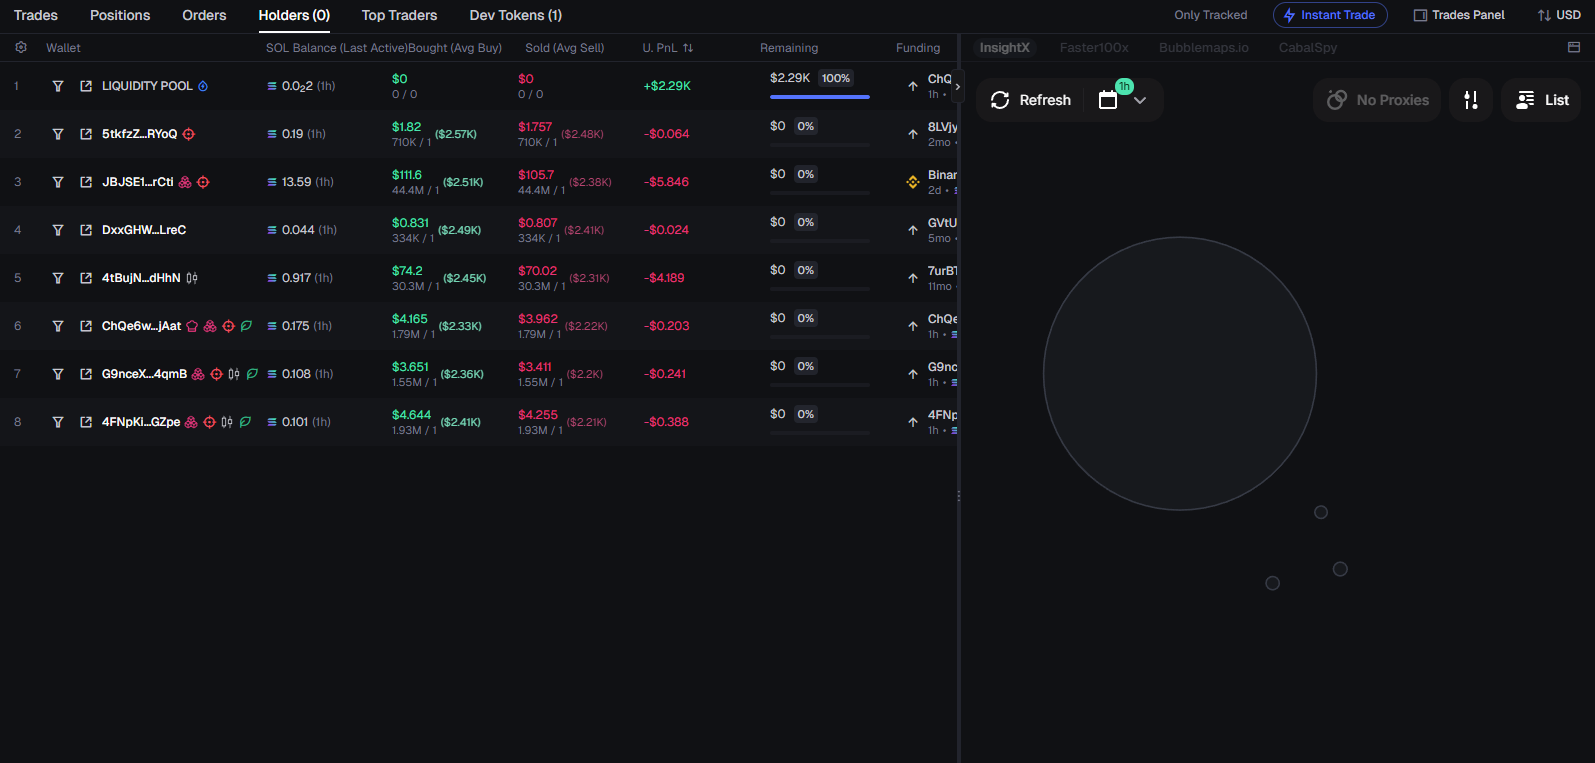Open the Dev Tokens (1) tab
This screenshot has height=763, width=1595.
point(515,15)
